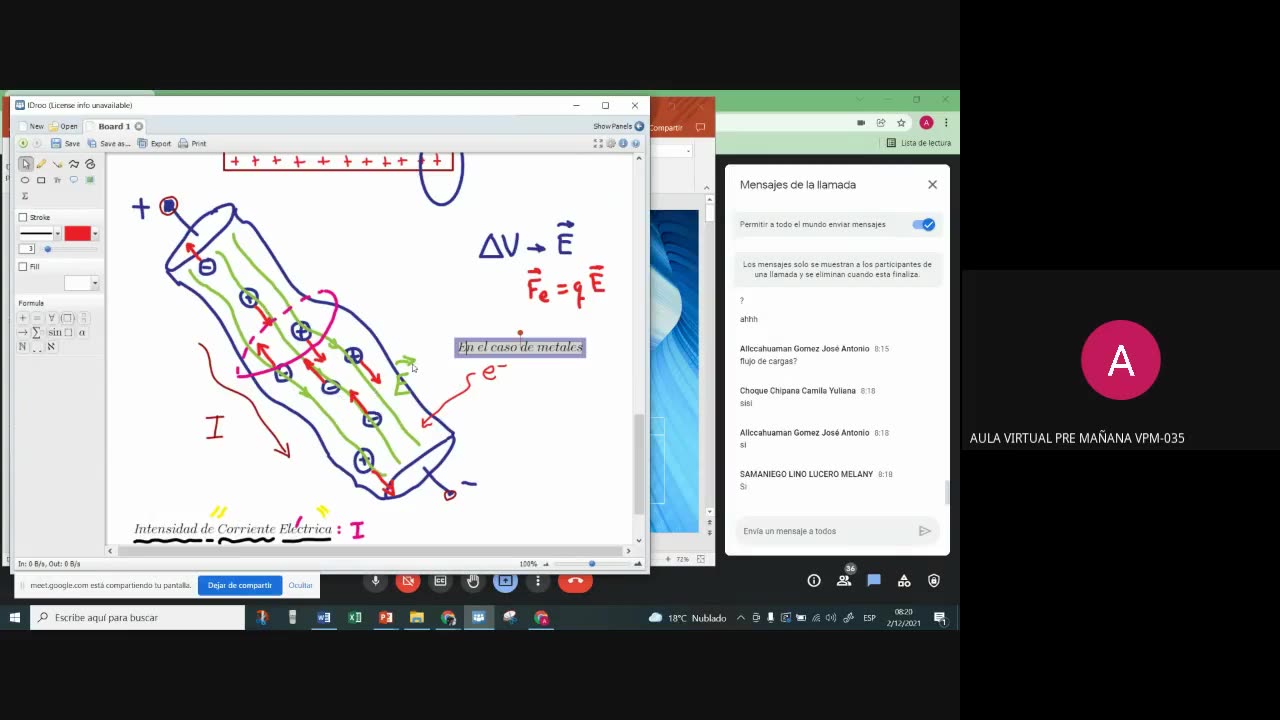Click Ocultar link in sharing bar
This screenshot has height=720, width=1280.
(301, 585)
